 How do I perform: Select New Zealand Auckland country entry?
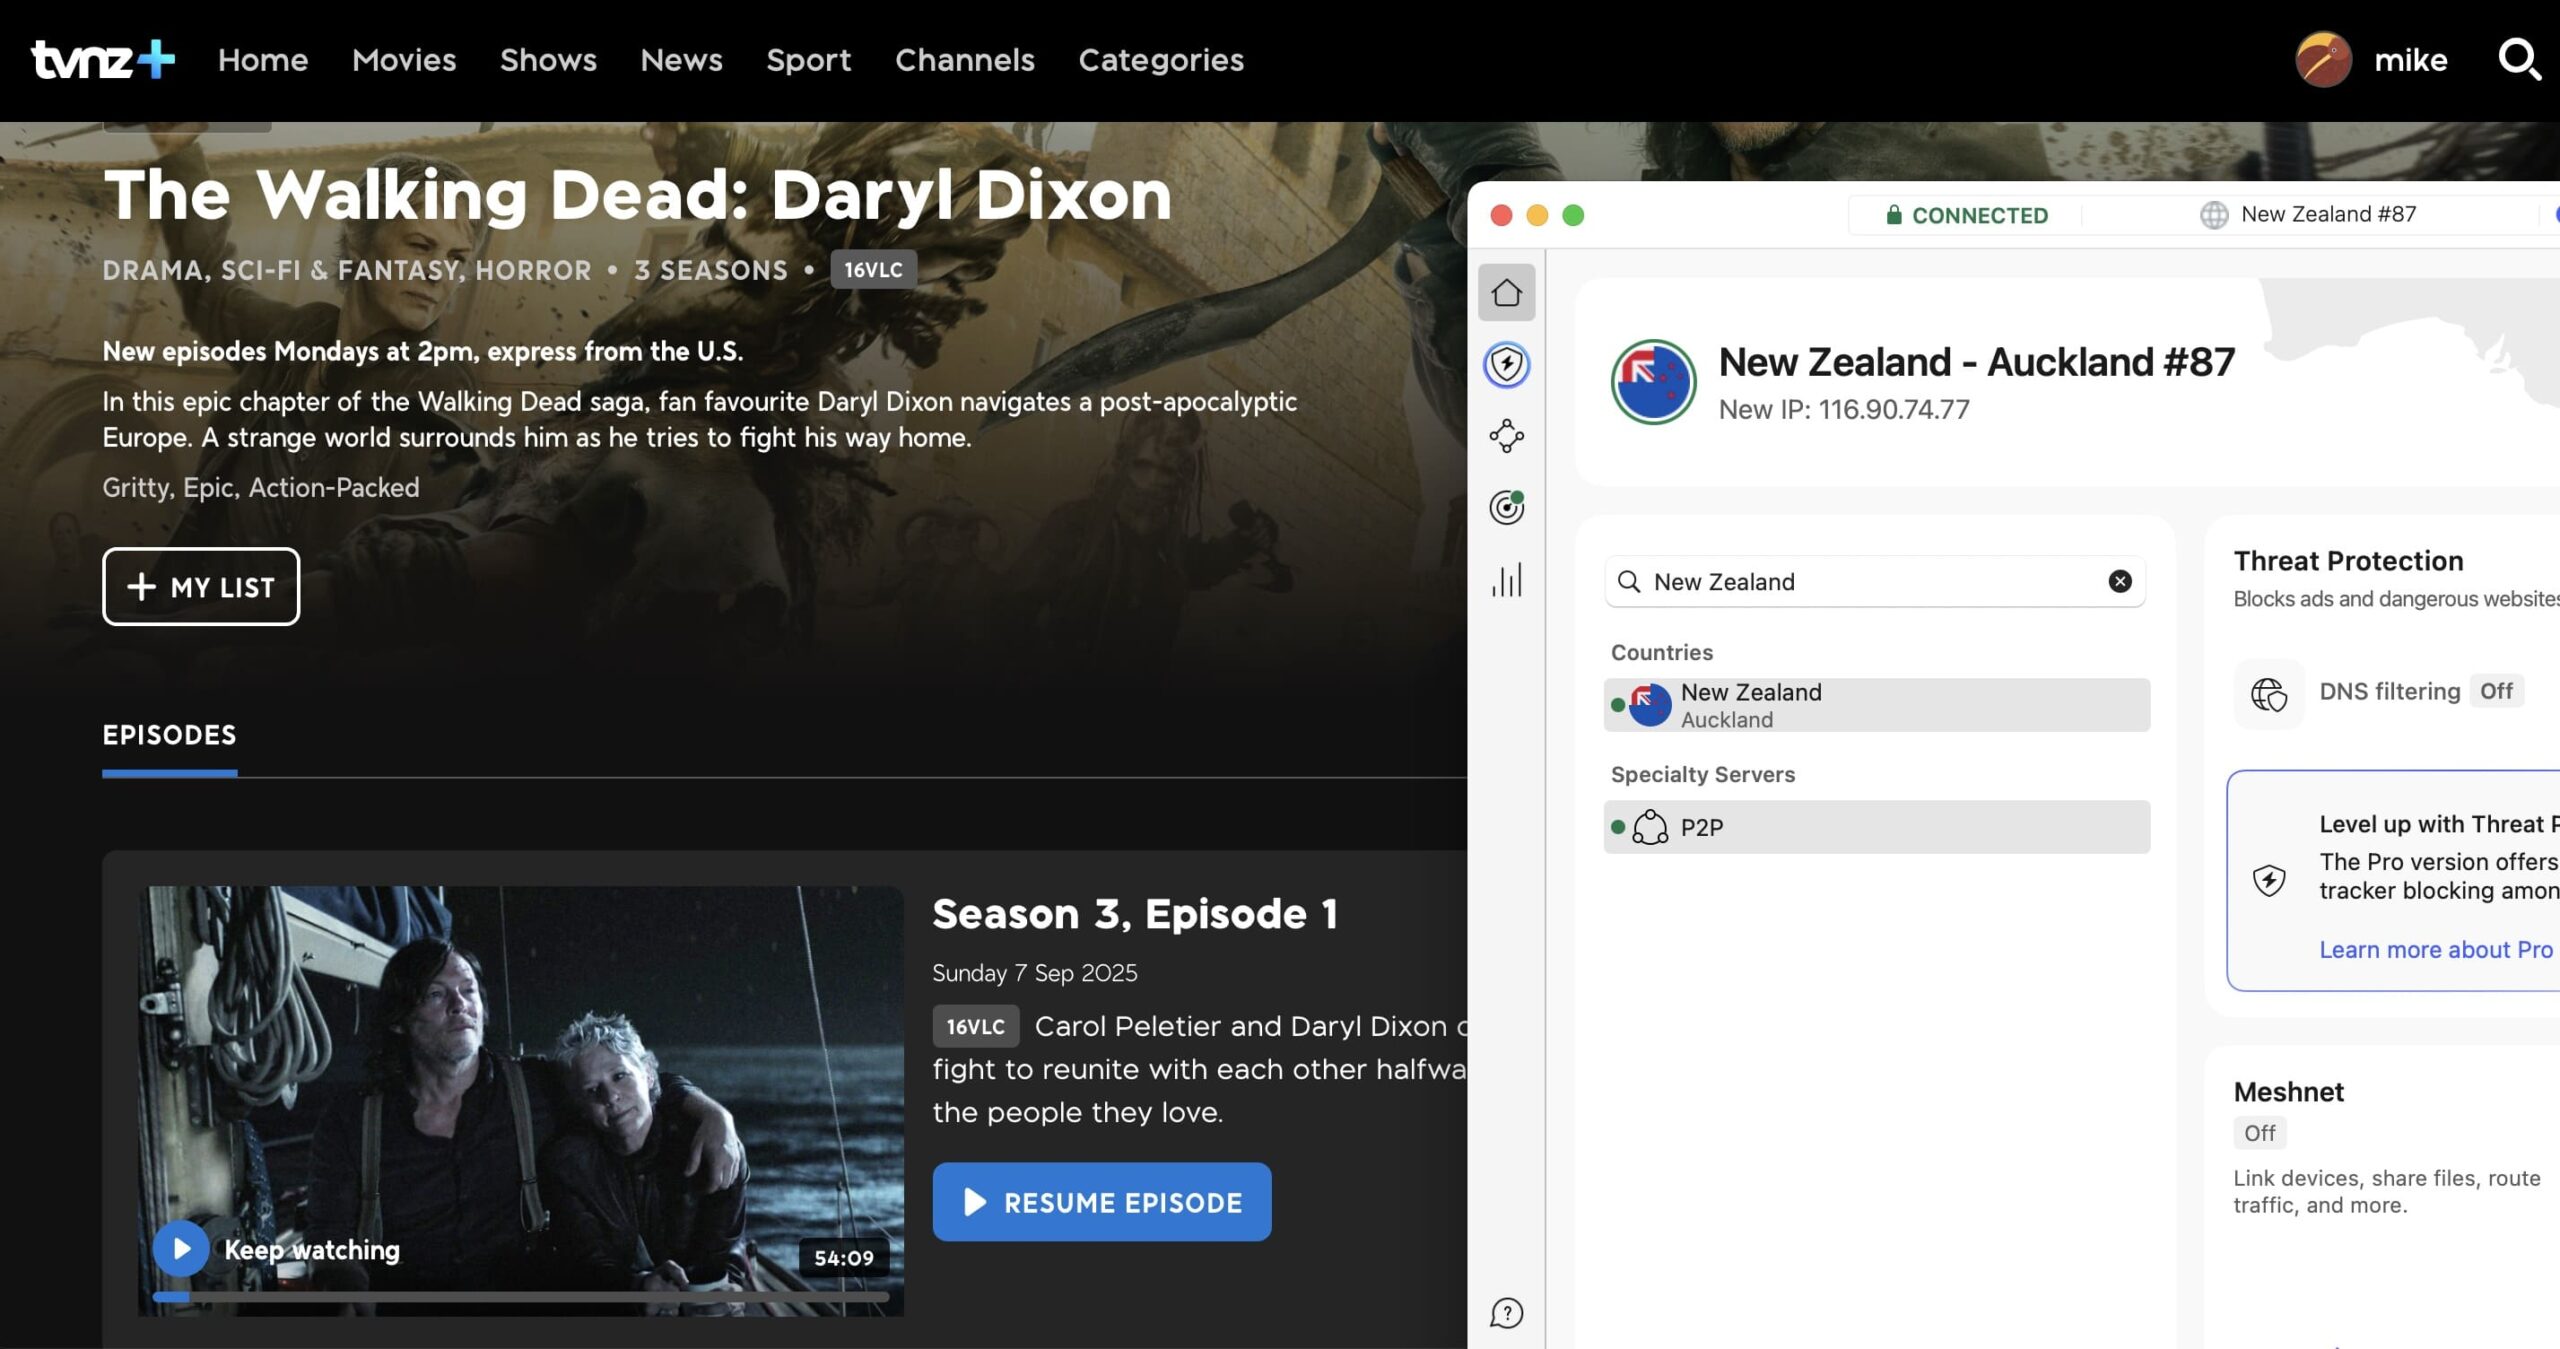[1876, 705]
